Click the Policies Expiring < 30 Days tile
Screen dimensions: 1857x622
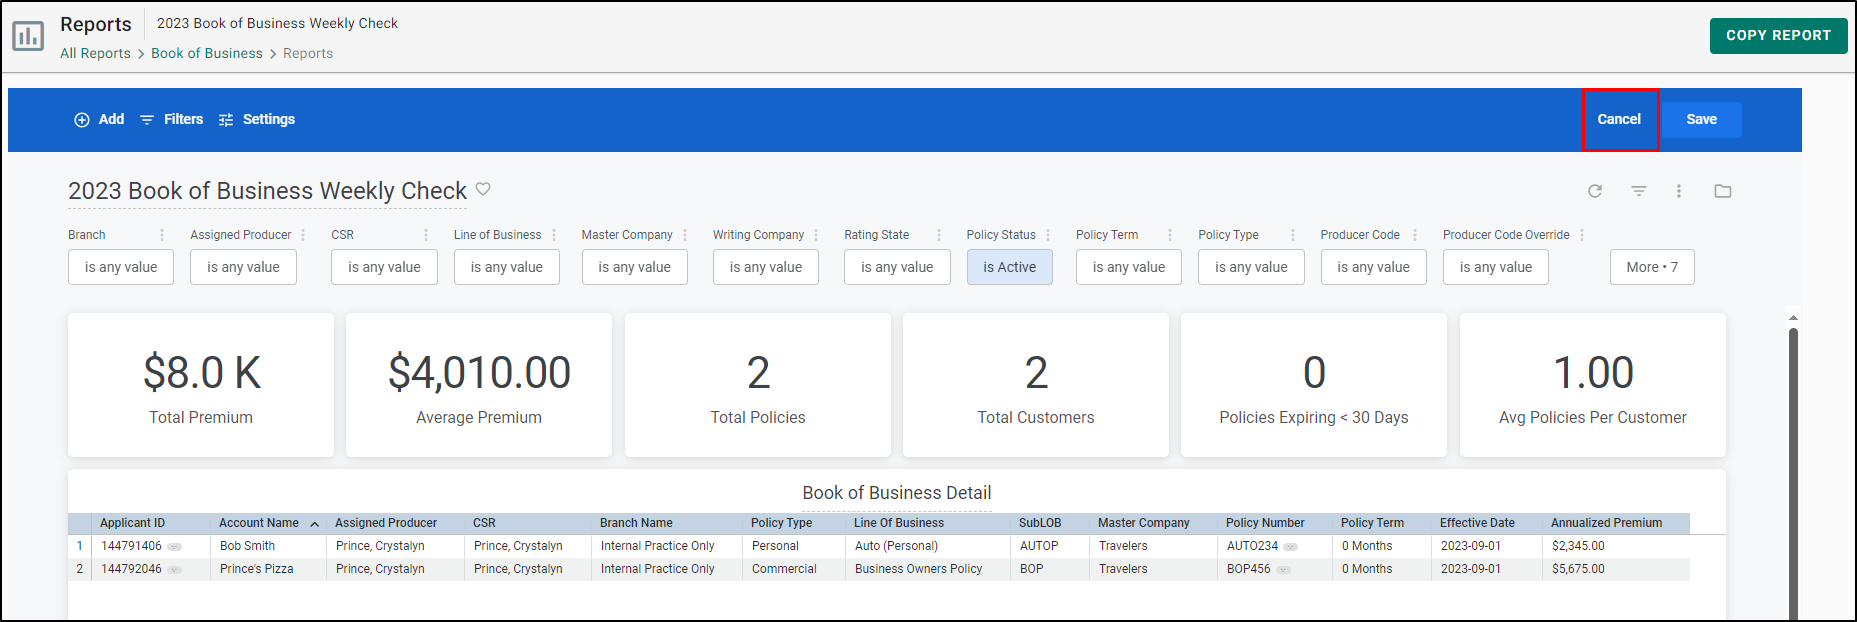tap(1314, 385)
